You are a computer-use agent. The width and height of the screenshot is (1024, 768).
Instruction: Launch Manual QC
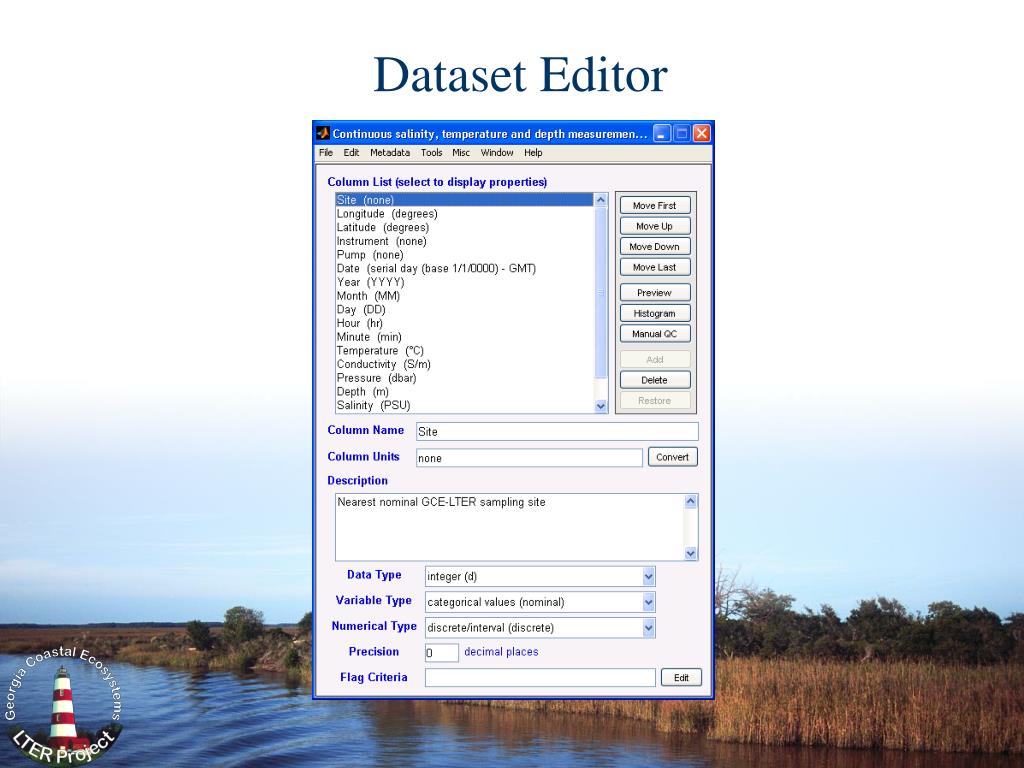click(654, 334)
